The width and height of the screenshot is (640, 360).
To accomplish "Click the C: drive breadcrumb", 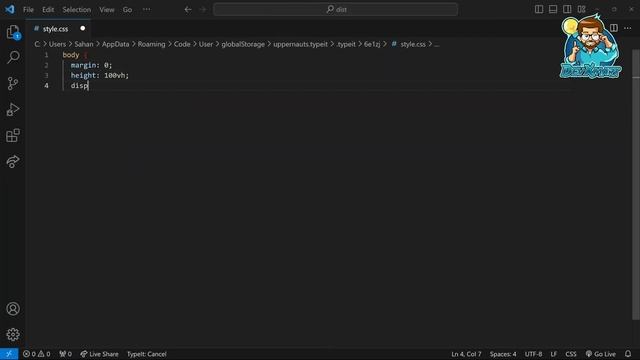I will (37, 44).
